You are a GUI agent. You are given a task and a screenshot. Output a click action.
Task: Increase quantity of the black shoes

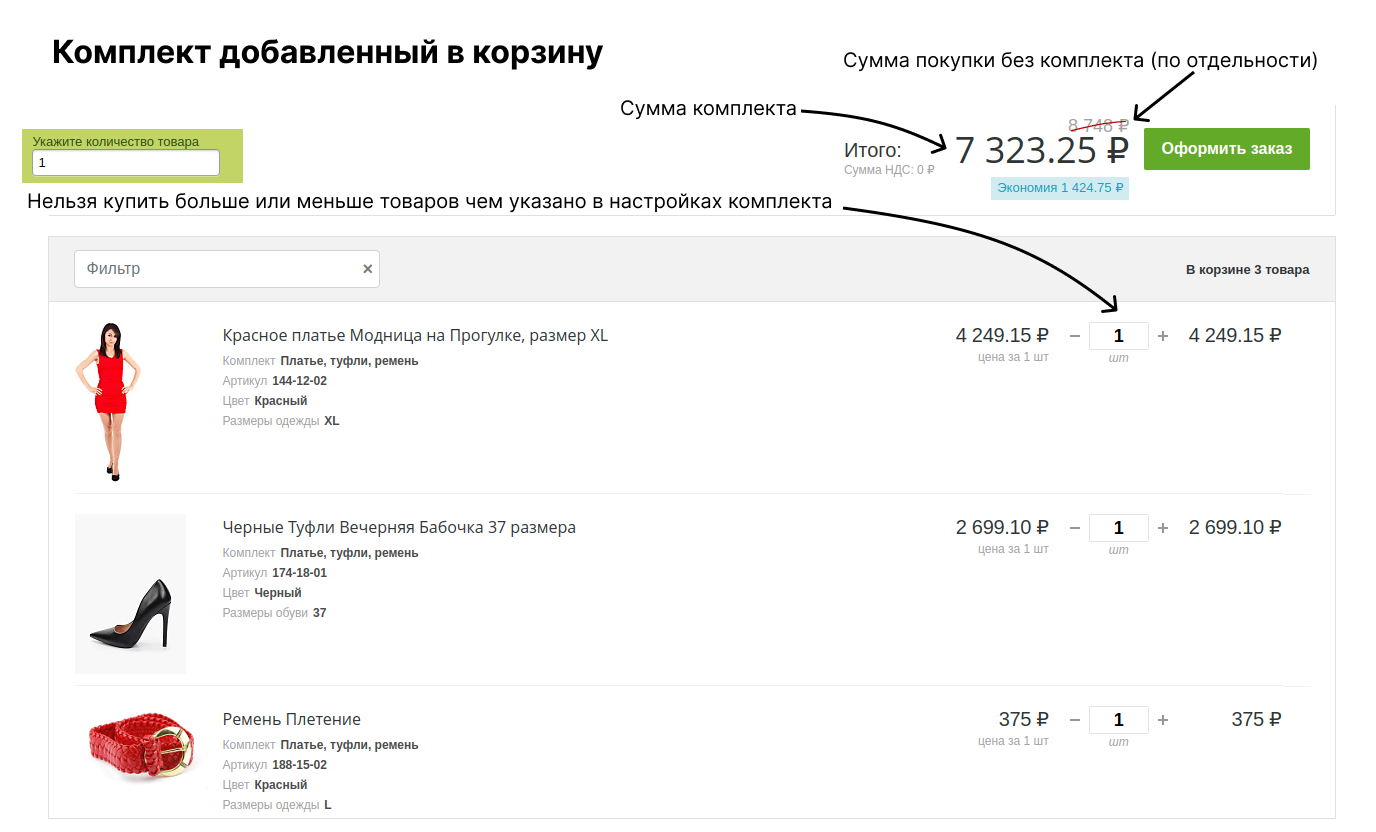pyautogui.click(x=1163, y=528)
